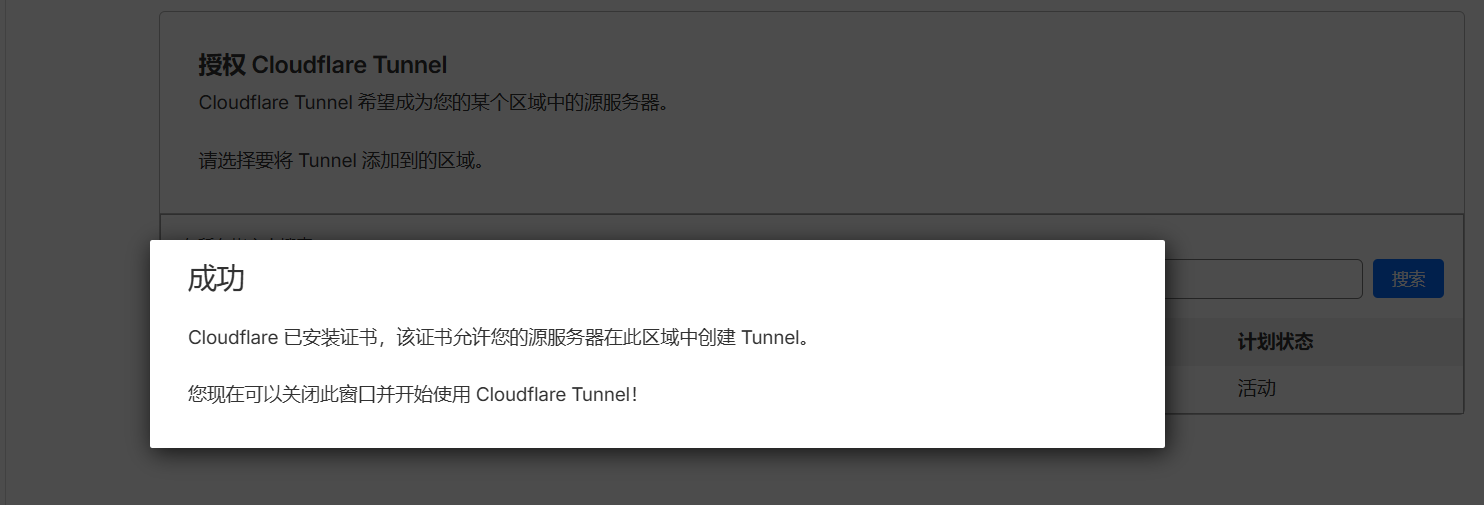Click the 计划状态 column header
This screenshot has width=1484, height=505.
(x=1275, y=342)
